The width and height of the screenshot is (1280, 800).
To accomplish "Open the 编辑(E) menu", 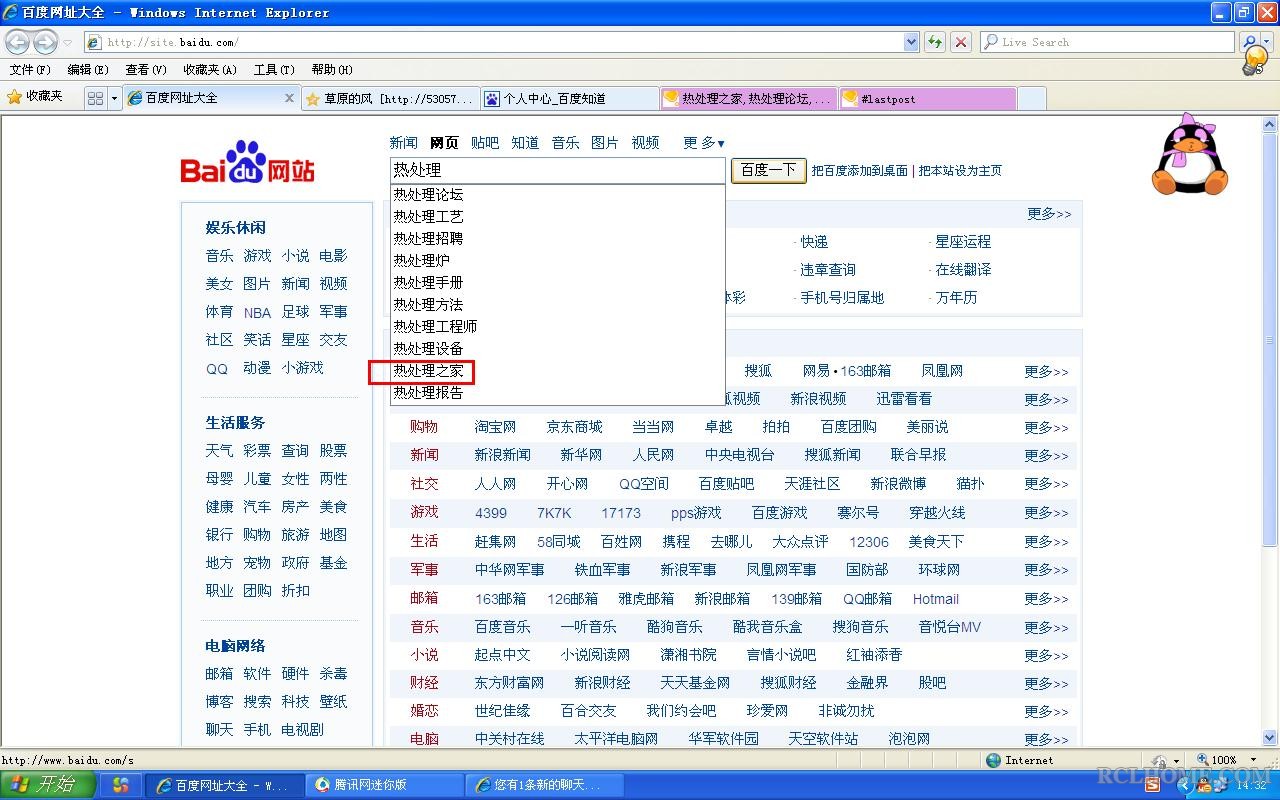I will click(88, 70).
